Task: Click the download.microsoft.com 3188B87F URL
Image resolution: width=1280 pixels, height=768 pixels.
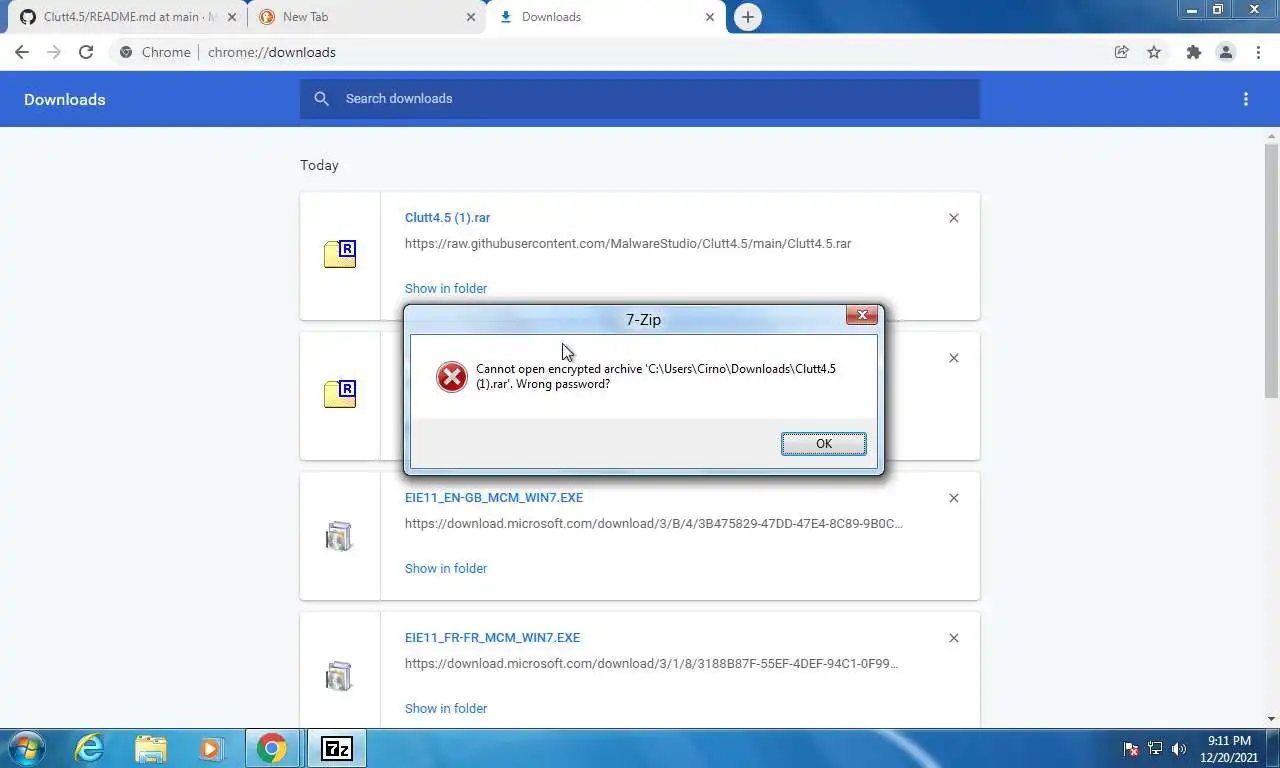Action: point(652,663)
